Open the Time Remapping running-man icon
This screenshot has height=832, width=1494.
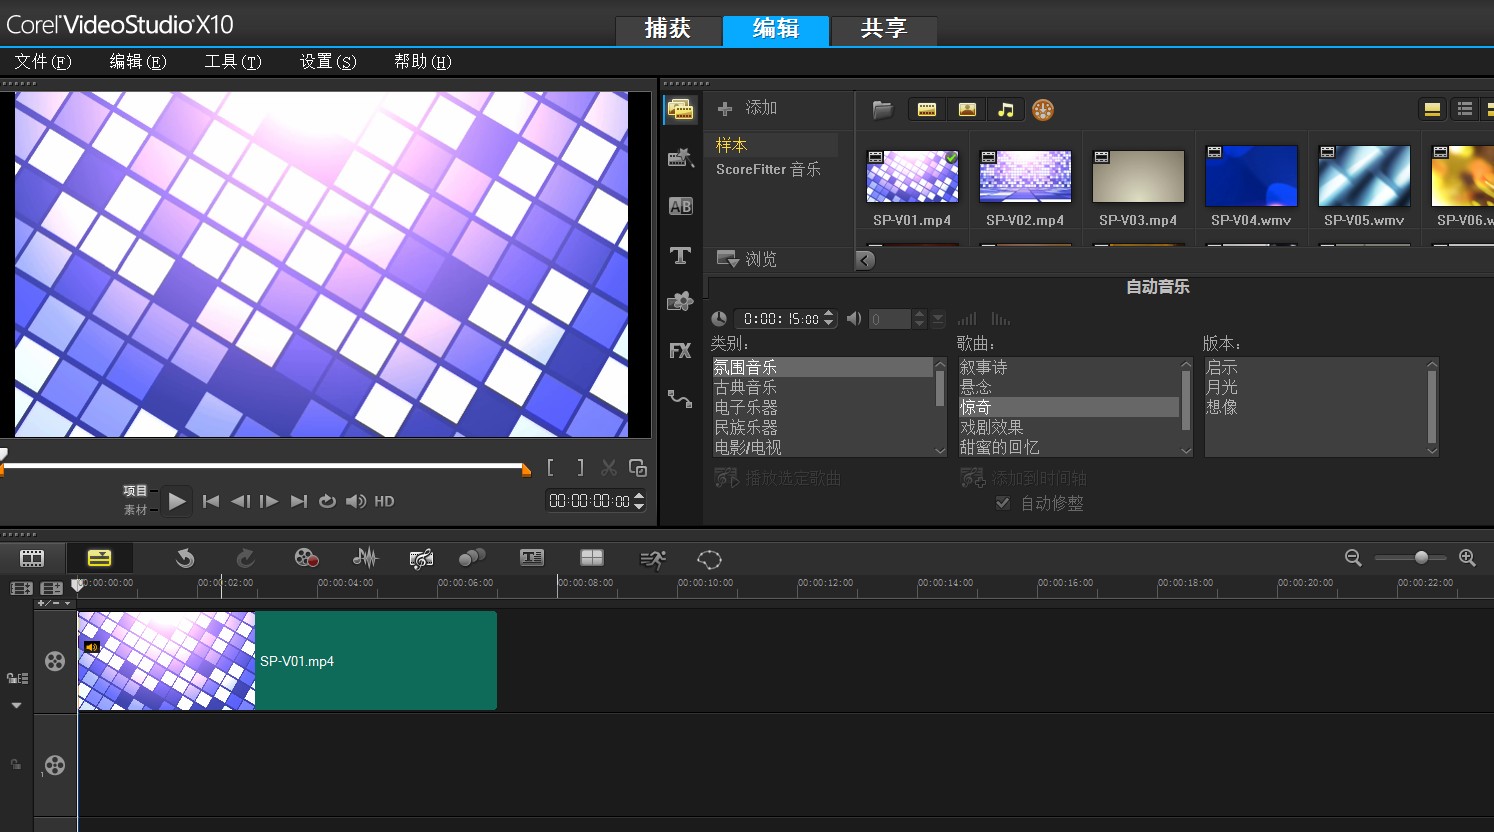652,559
